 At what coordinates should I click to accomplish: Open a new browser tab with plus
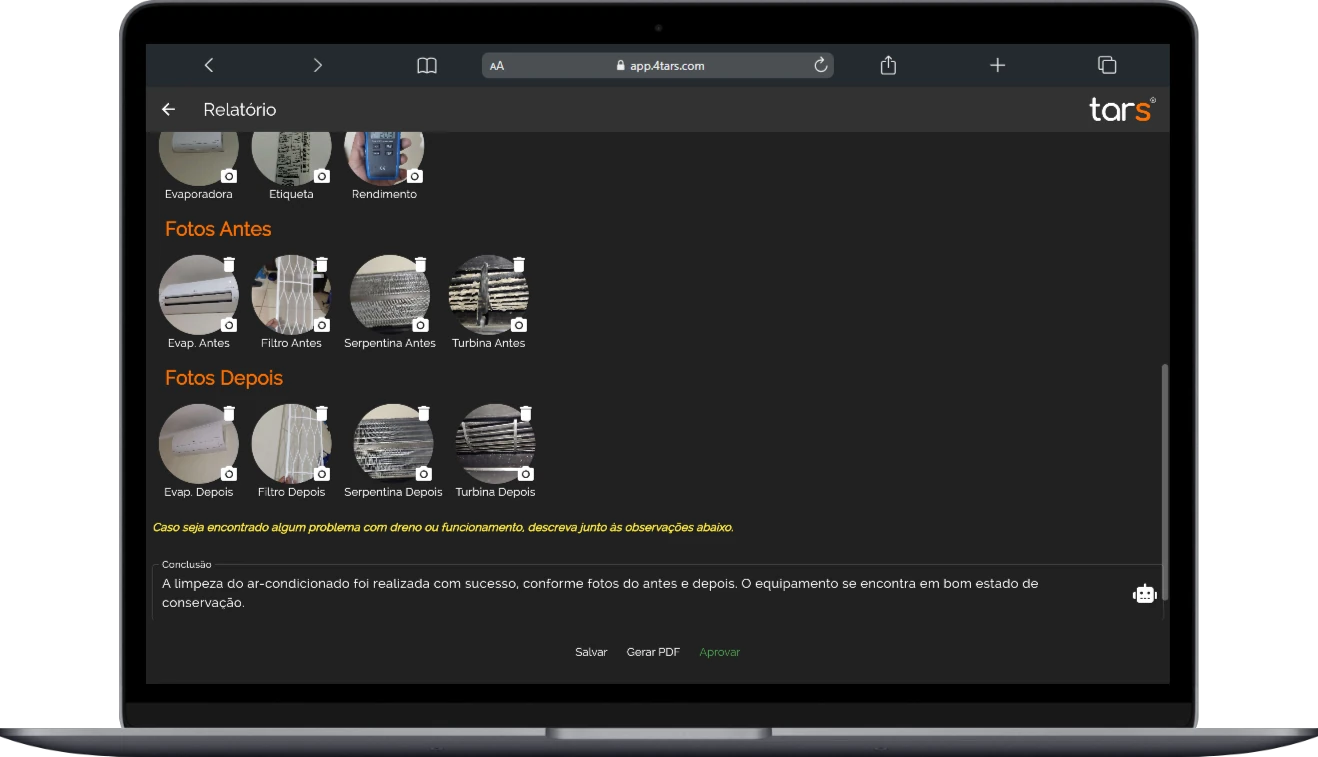(997, 65)
